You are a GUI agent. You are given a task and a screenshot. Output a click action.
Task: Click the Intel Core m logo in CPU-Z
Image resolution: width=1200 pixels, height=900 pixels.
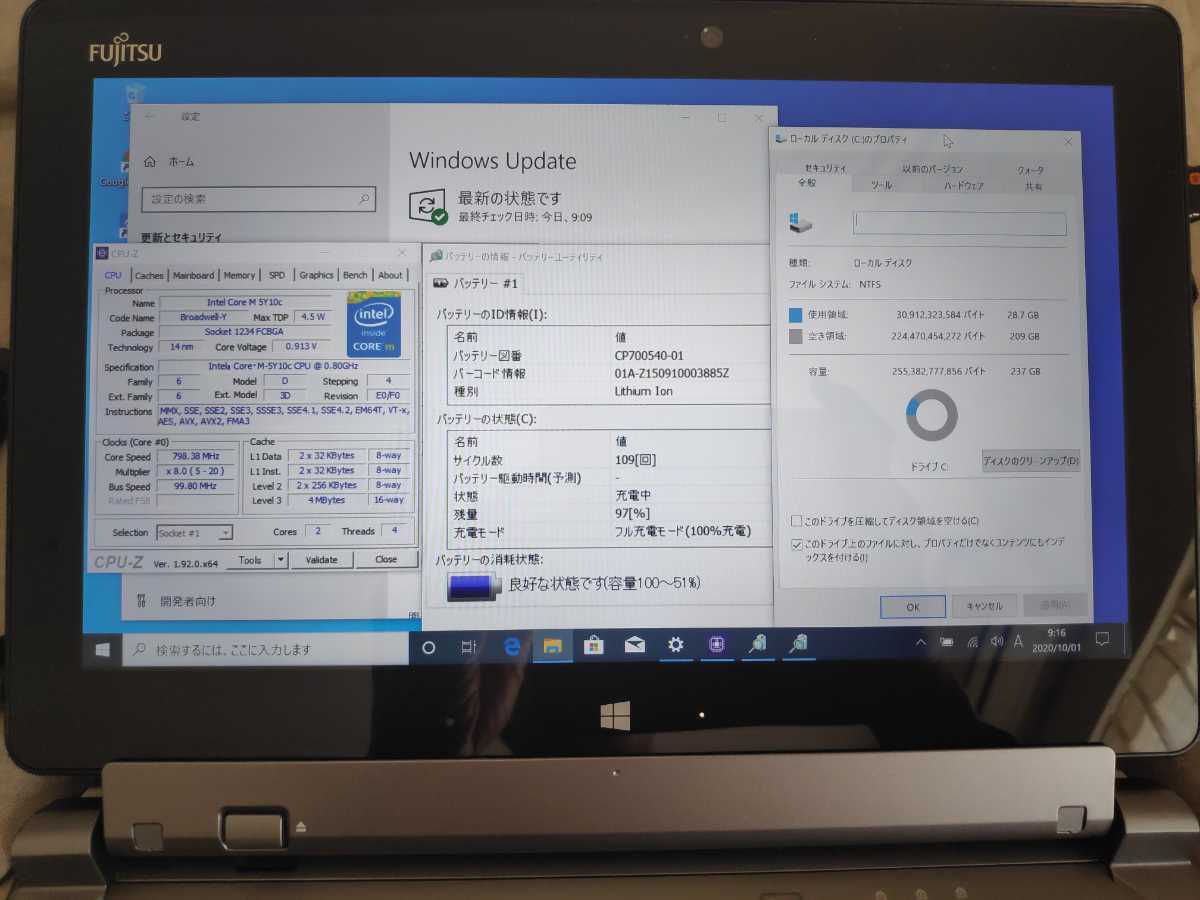click(x=374, y=324)
